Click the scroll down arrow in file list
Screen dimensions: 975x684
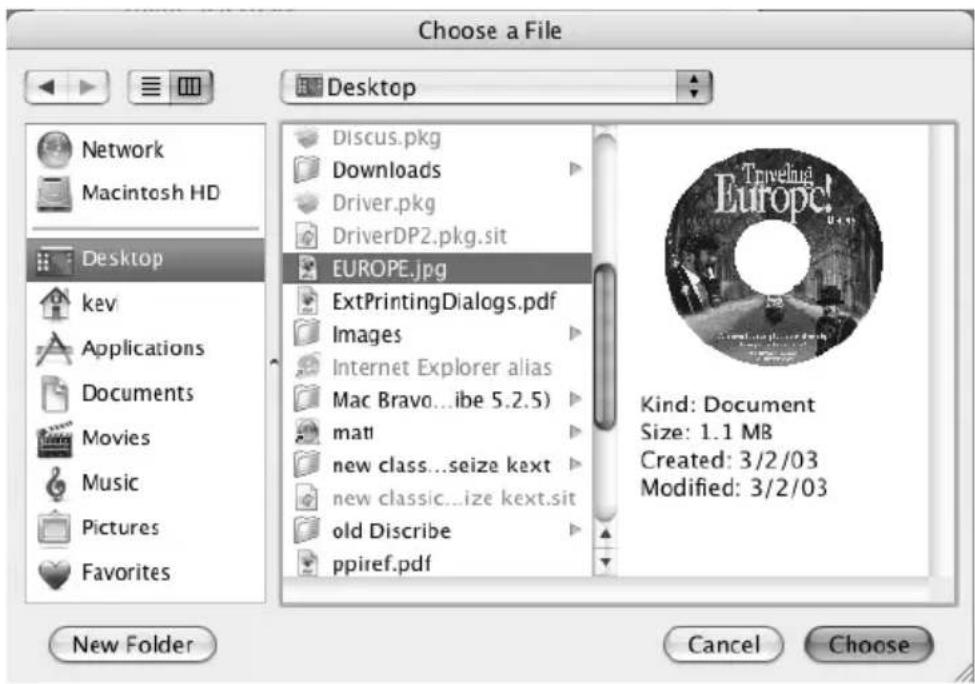click(x=605, y=562)
